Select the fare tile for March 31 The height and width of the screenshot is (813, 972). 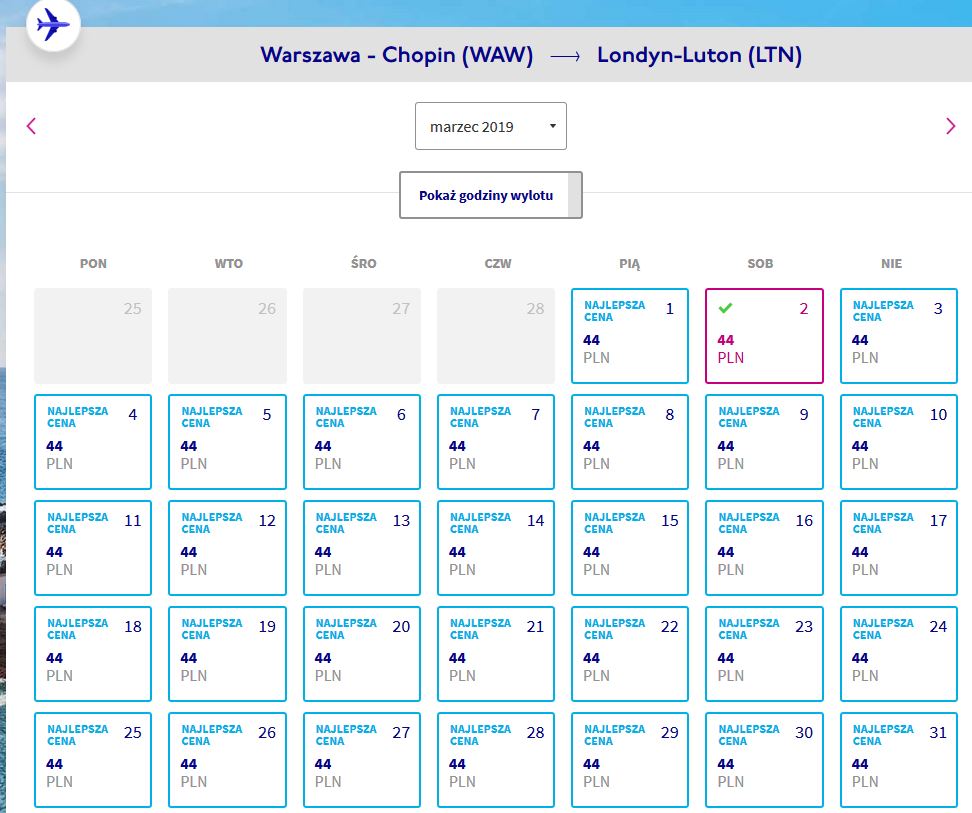pyautogui.click(x=899, y=760)
